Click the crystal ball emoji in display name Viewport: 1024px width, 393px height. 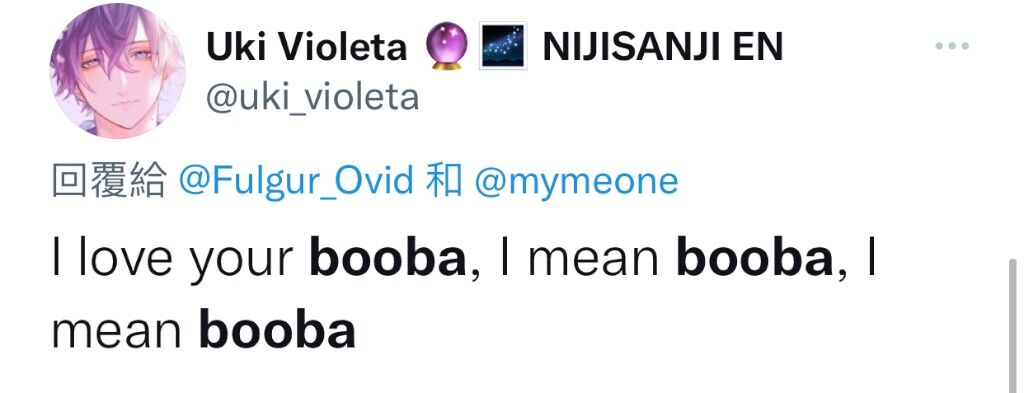point(446,46)
